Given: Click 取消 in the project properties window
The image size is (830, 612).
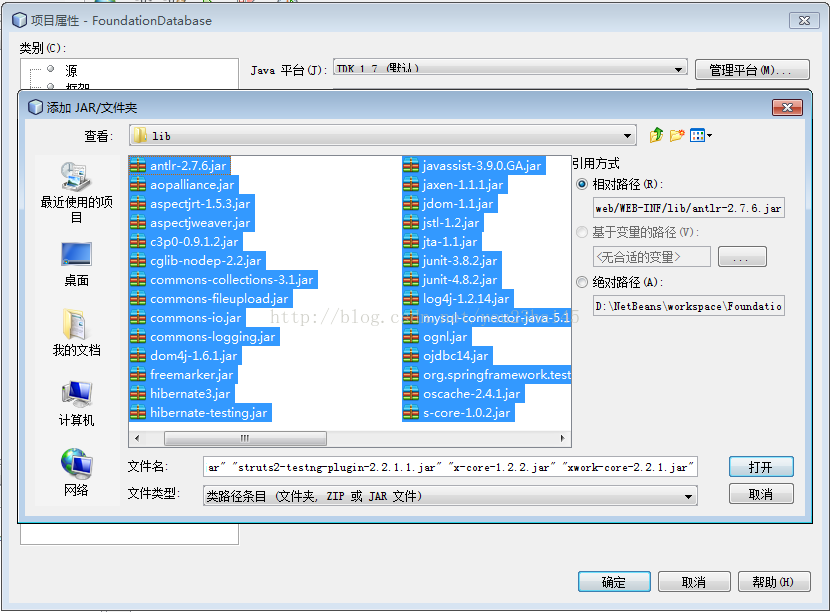Looking at the screenshot, I should [694, 582].
